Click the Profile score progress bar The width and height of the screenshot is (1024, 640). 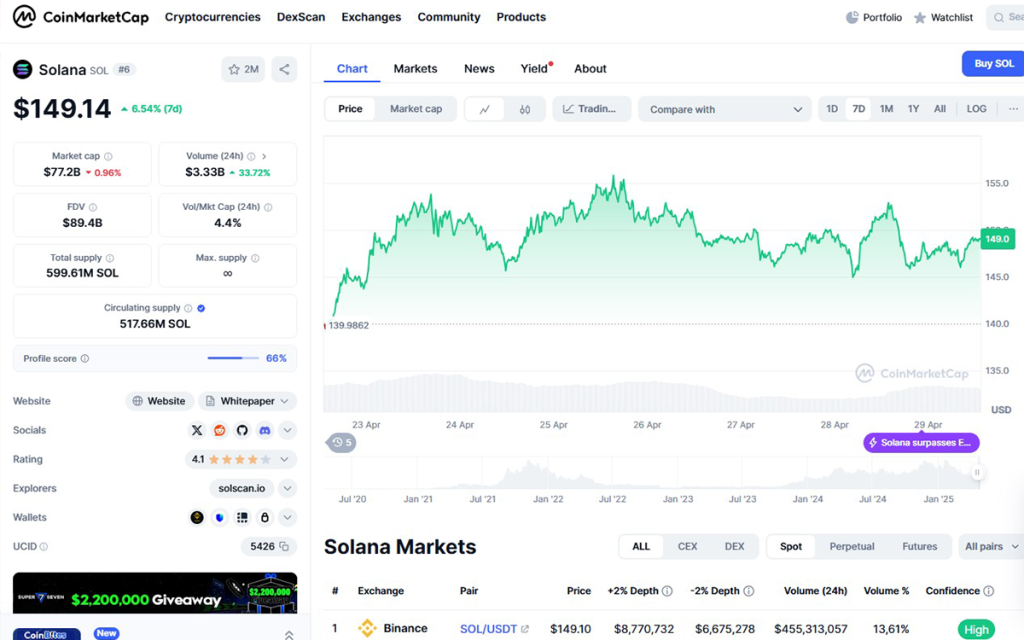tap(232, 359)
